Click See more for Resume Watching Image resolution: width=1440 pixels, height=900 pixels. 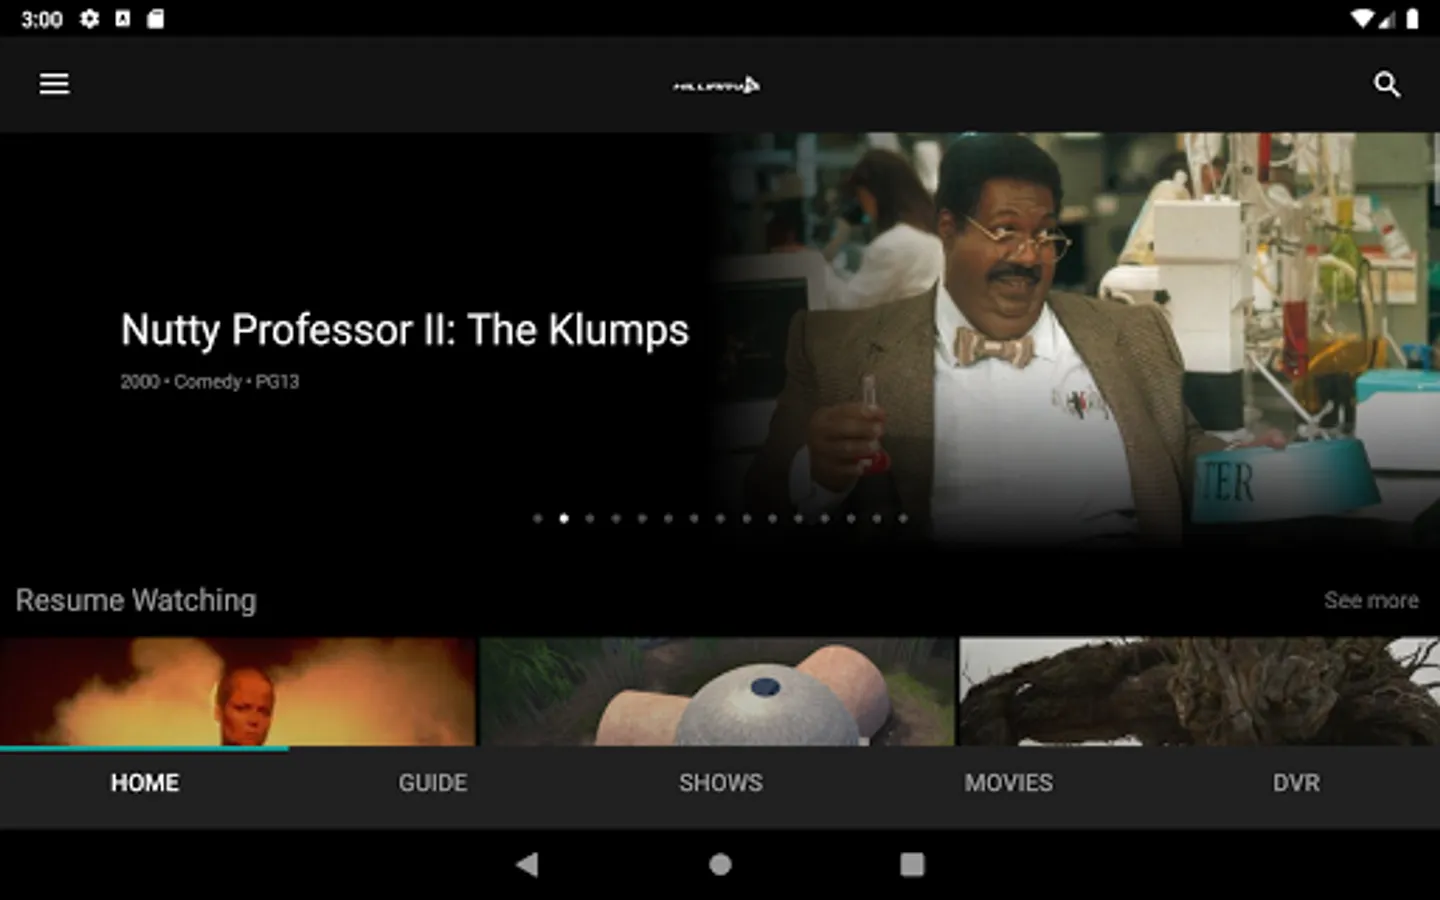click(1371, 600)
